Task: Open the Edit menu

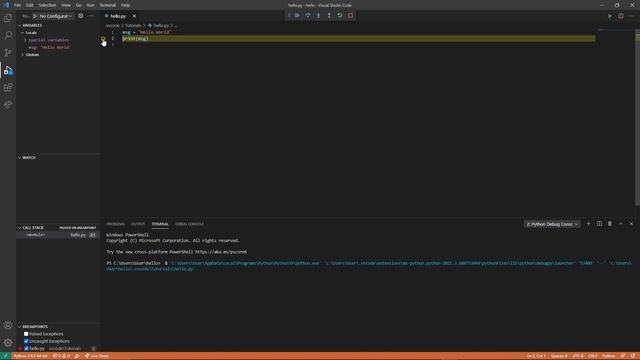Action: 30,5
